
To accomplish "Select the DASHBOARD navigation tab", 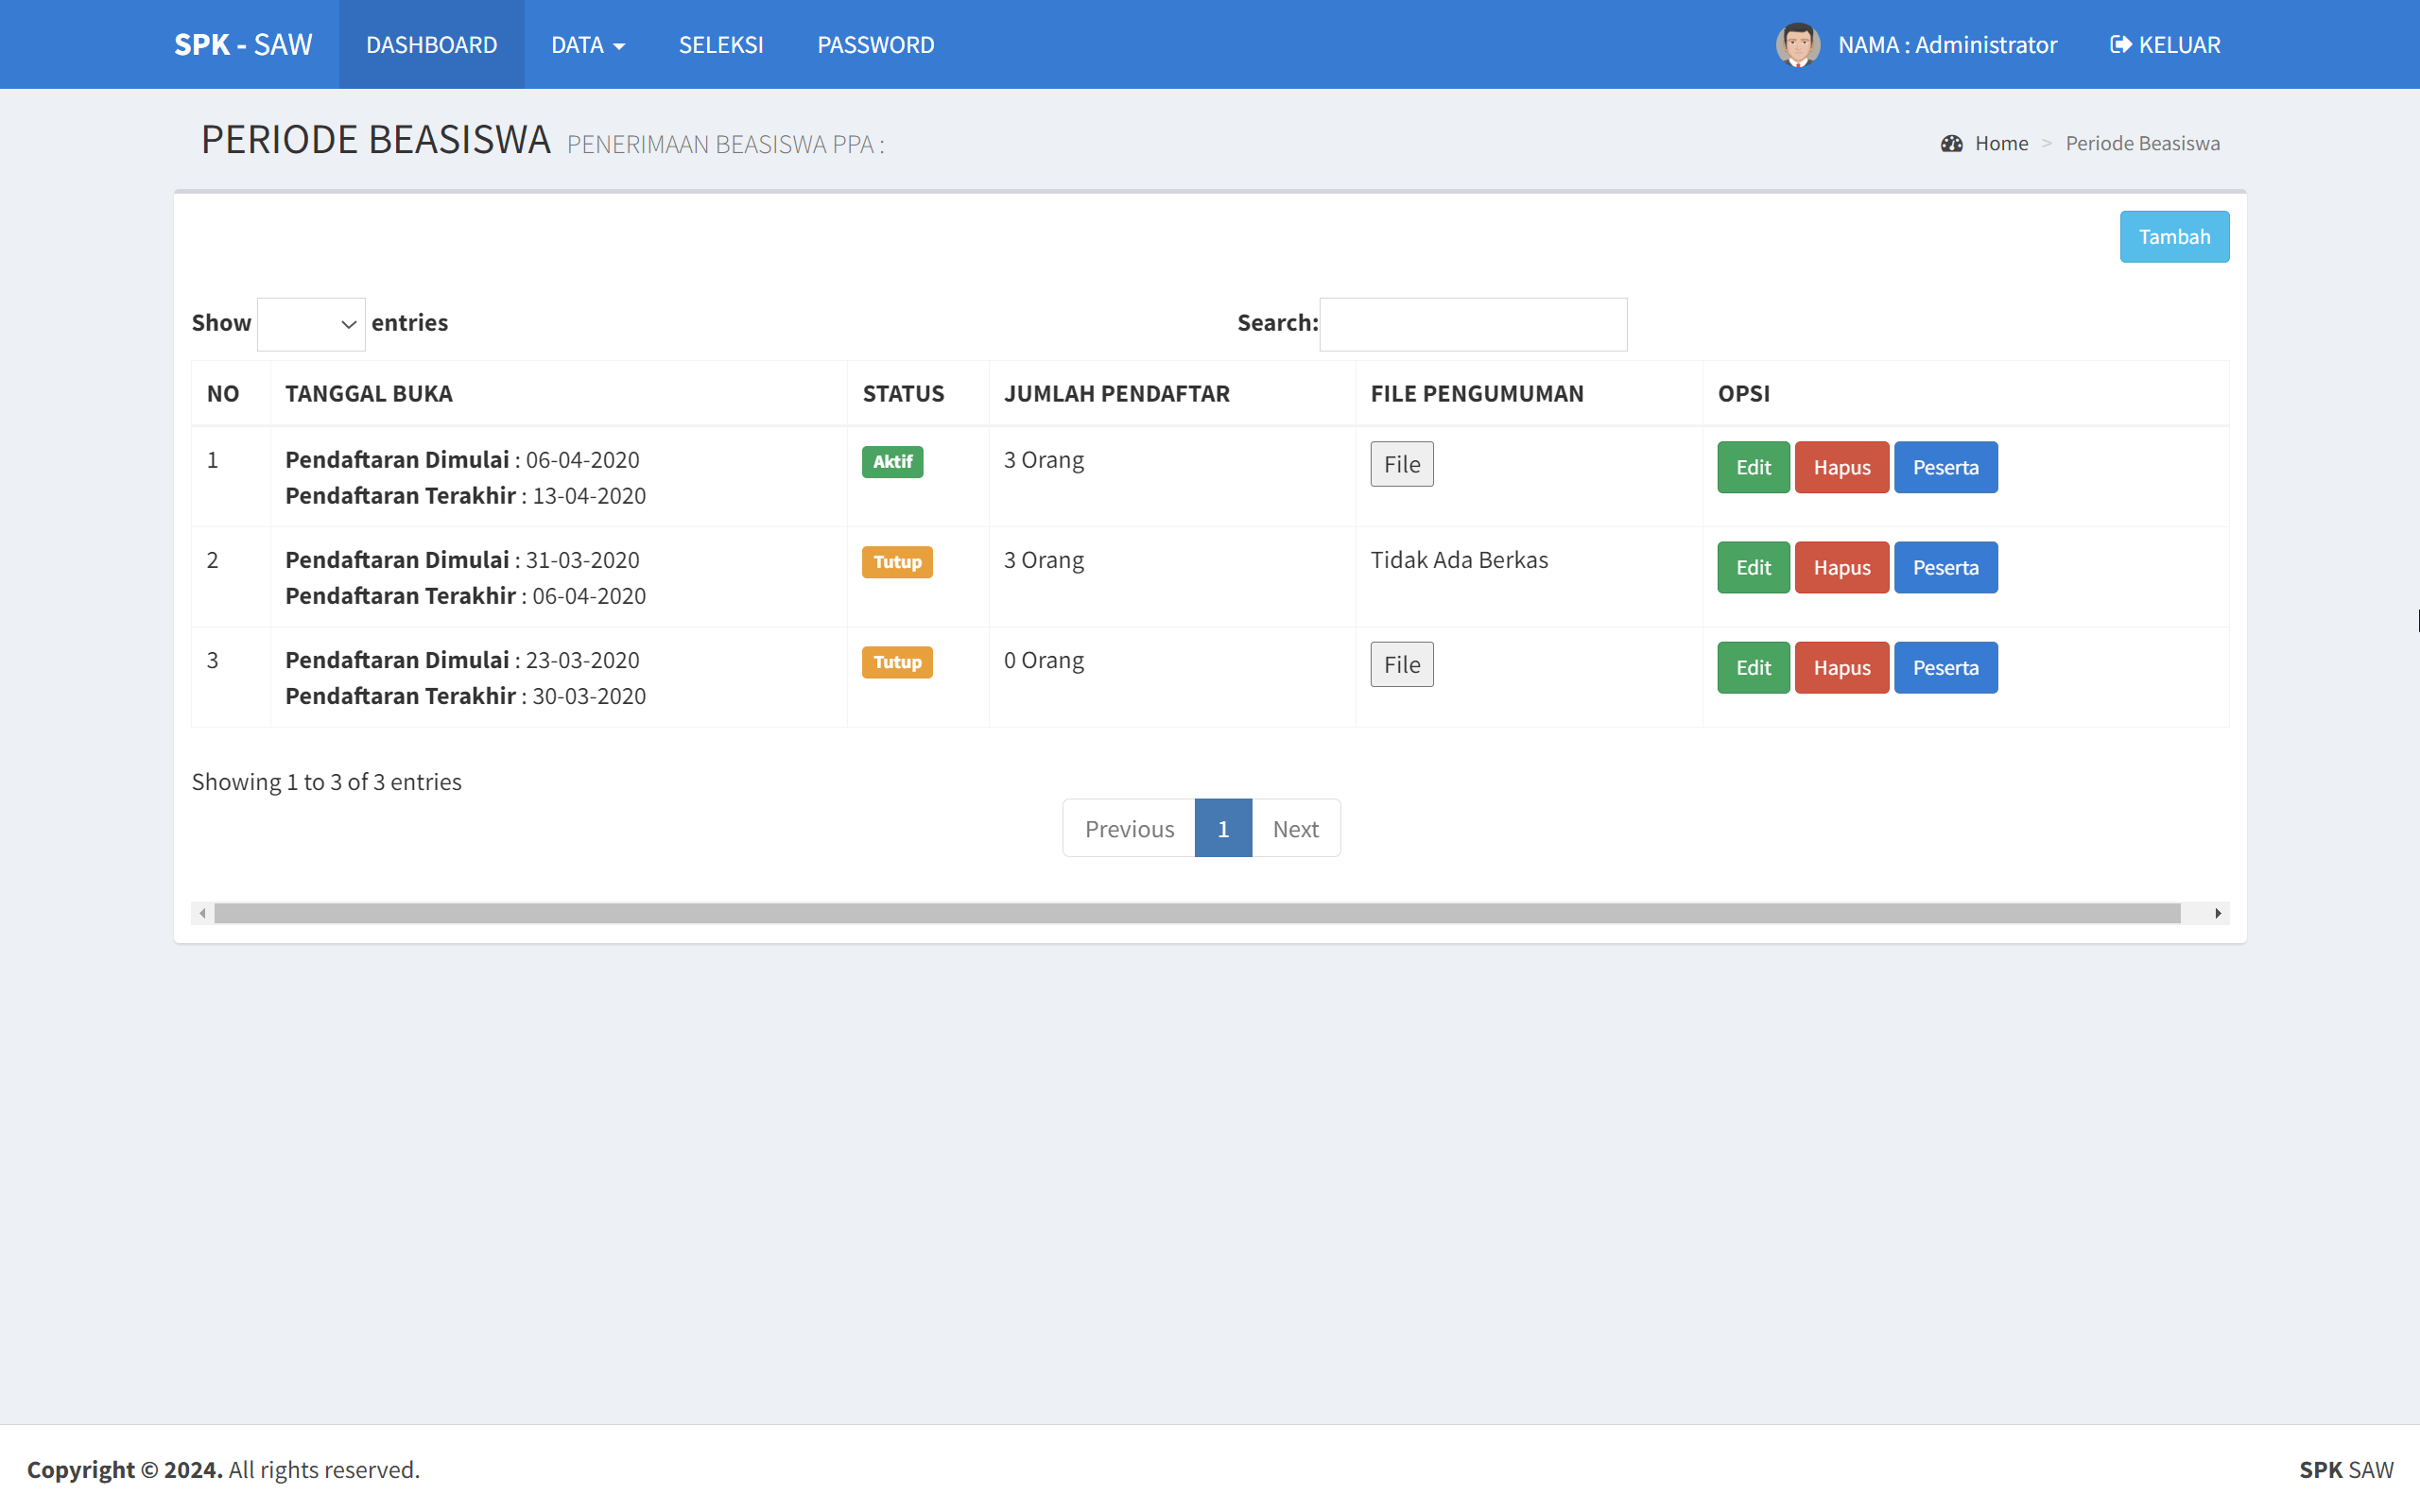I will [x=431, y=44].
